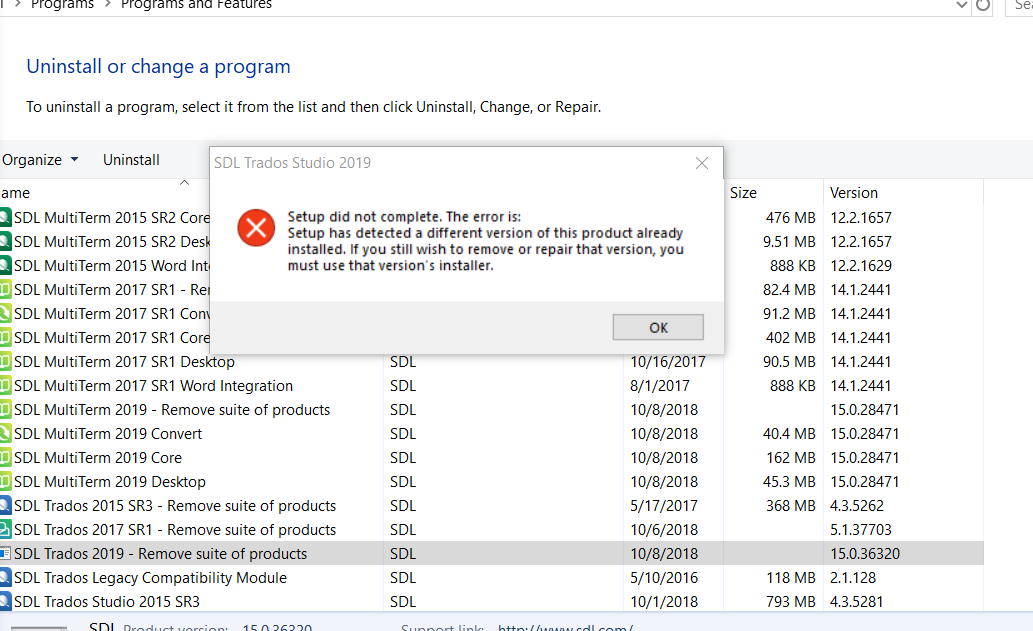
Task: Click version 5.1.37703 for Trados 2017 SR1
Action: click(x=860, y=530)
